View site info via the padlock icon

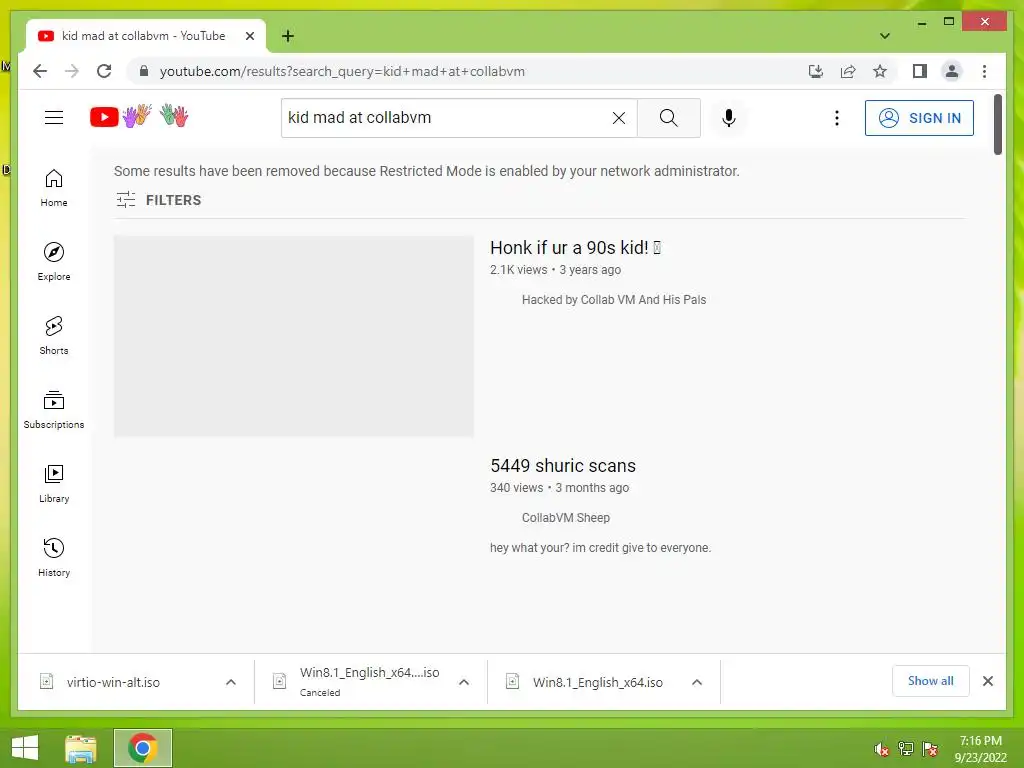tap(144, 71)
